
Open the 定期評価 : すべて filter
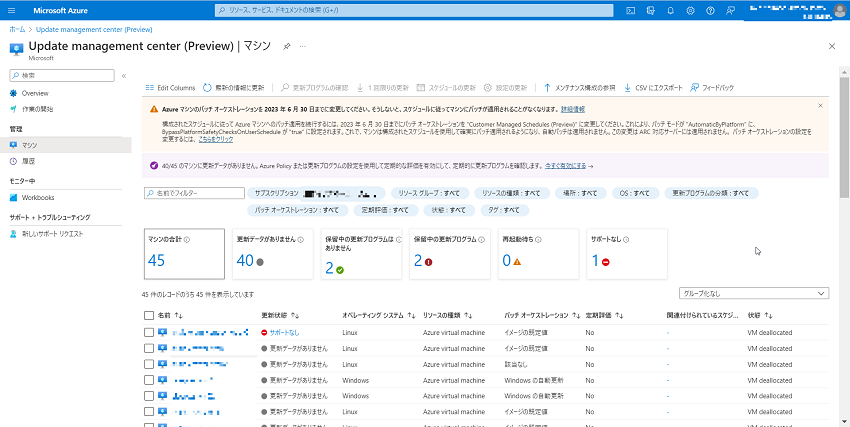[x=385, y=210]
